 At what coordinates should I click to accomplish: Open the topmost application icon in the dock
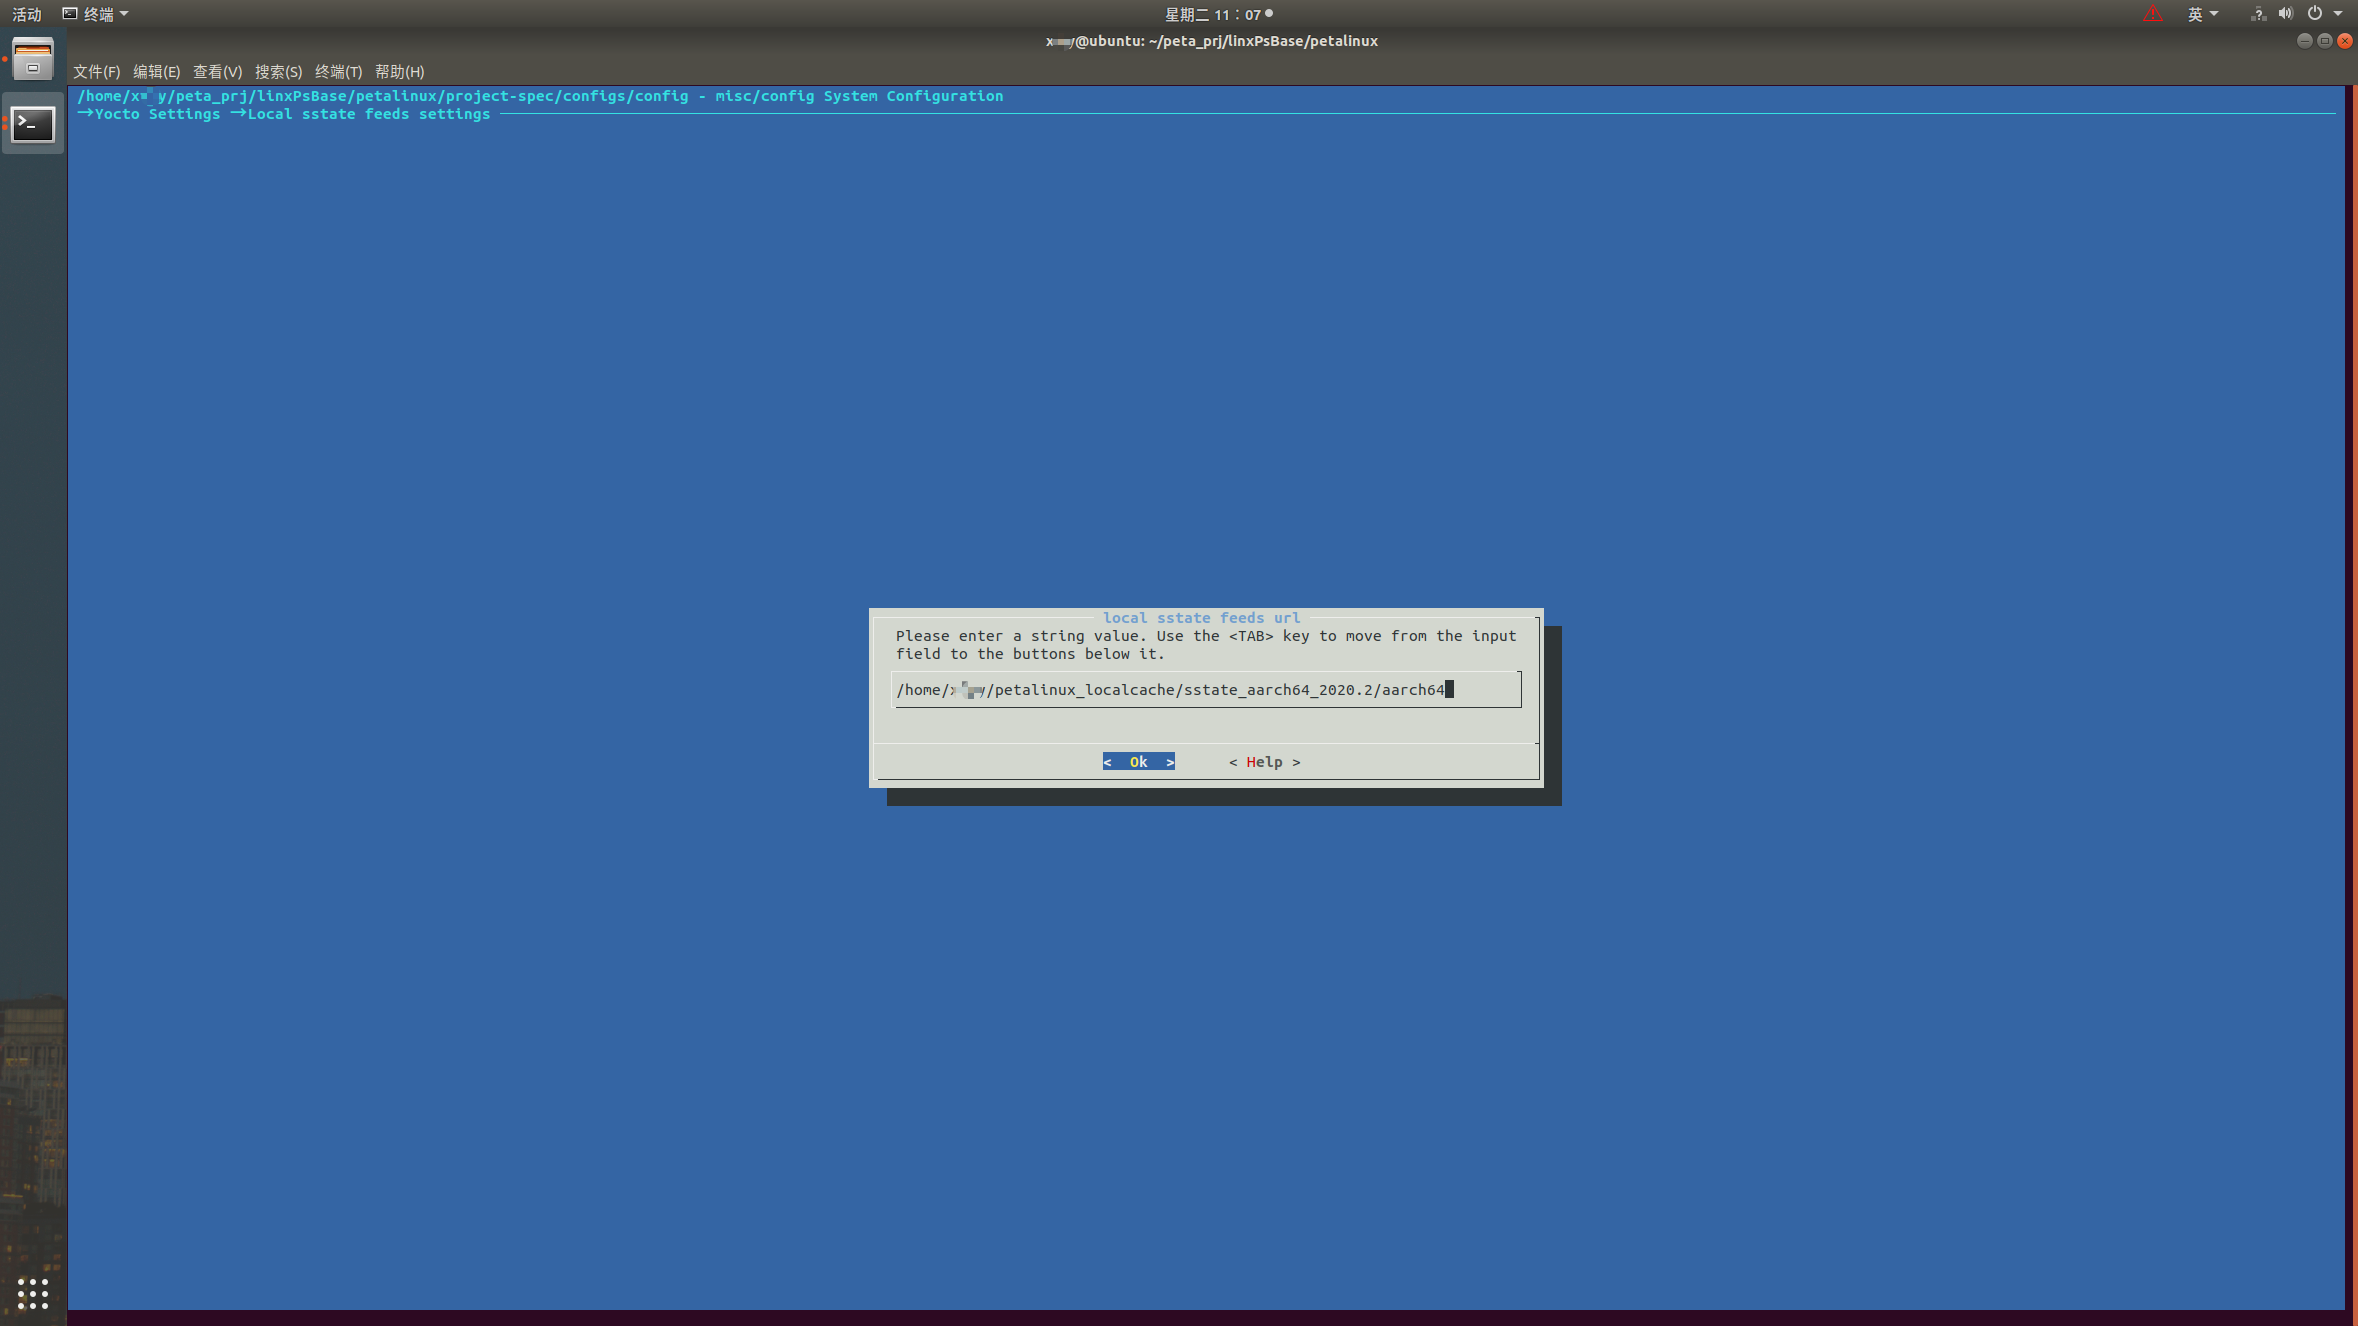33,60
